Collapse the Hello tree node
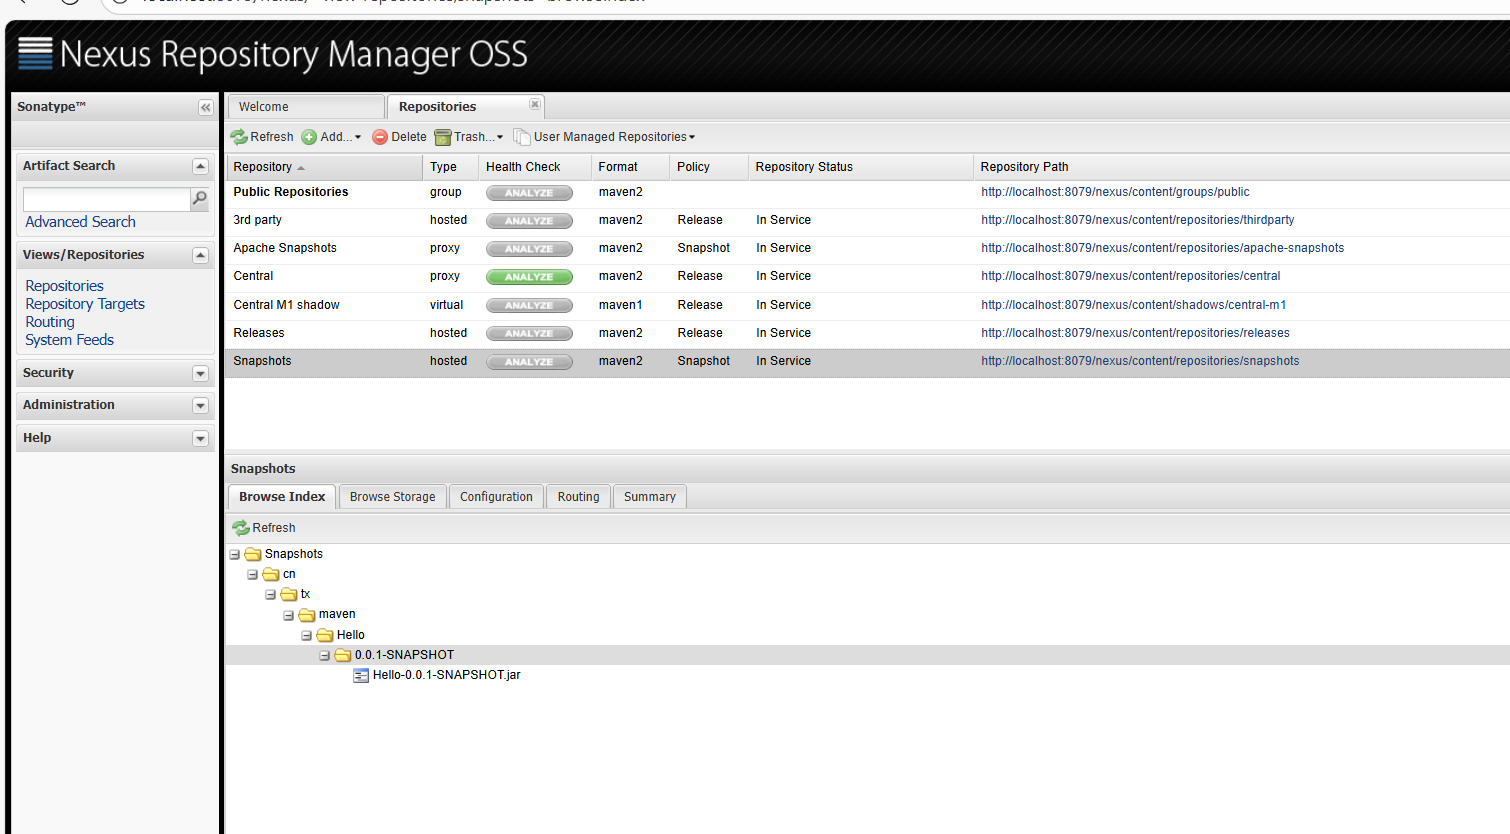Viewport: 1510px width, 834px height. (x=307, y=636)
